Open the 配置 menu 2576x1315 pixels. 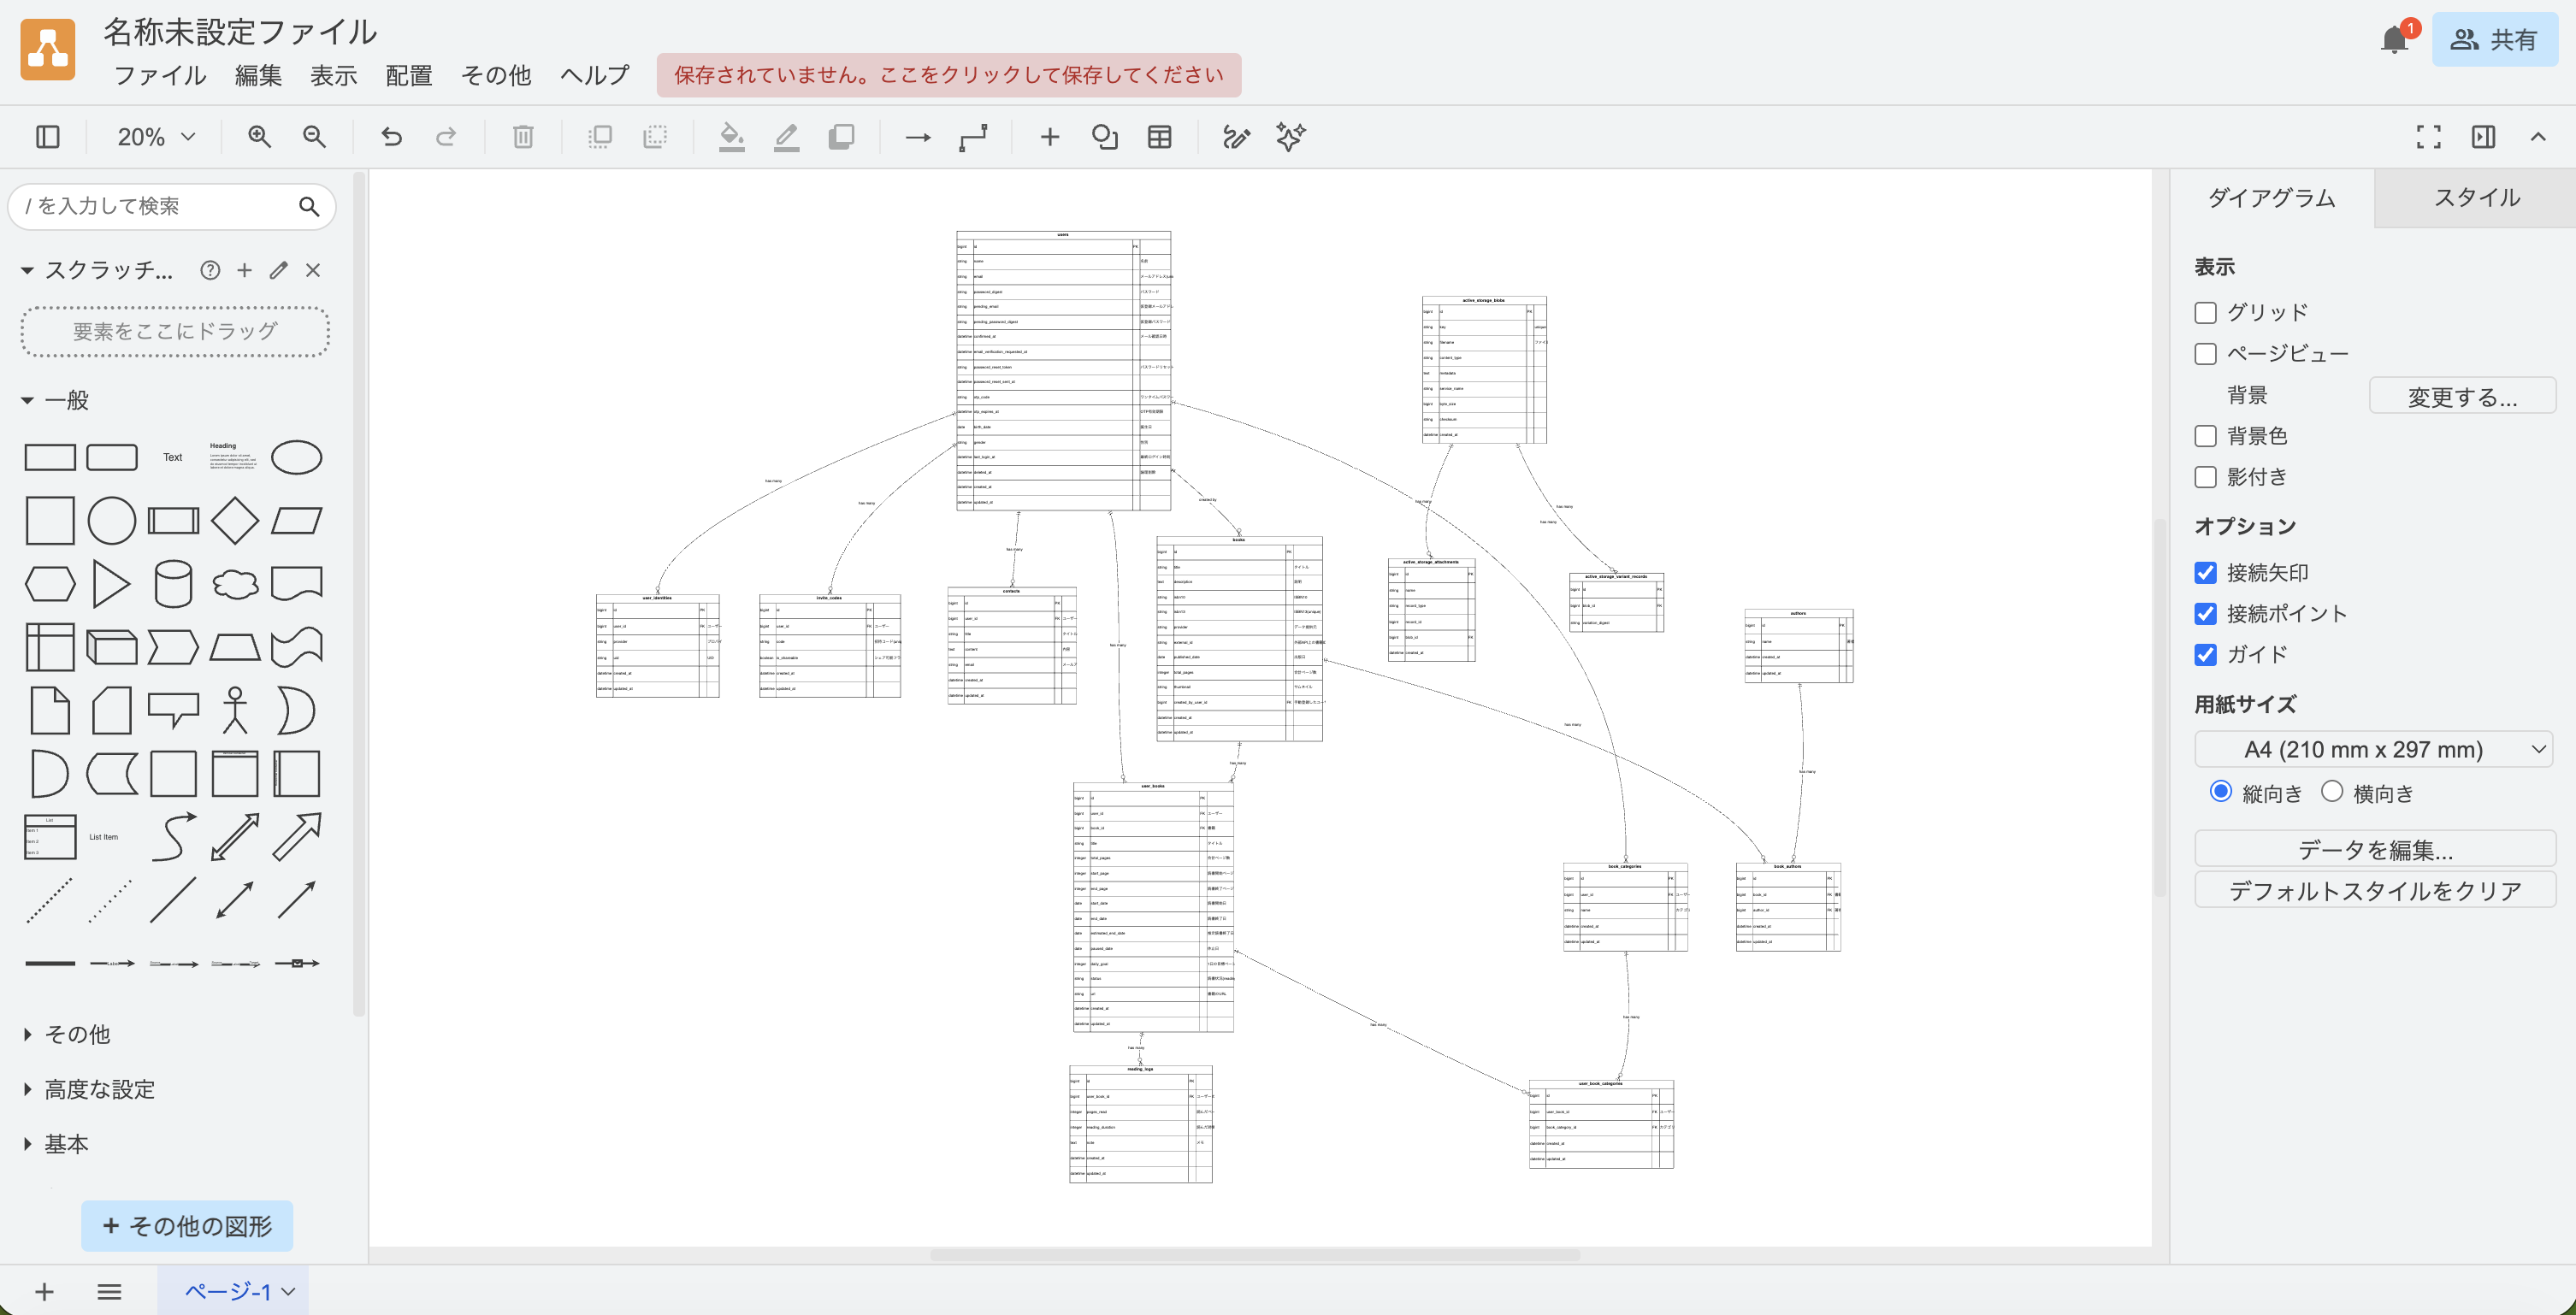pyautogui.click(x=408, y=76)
